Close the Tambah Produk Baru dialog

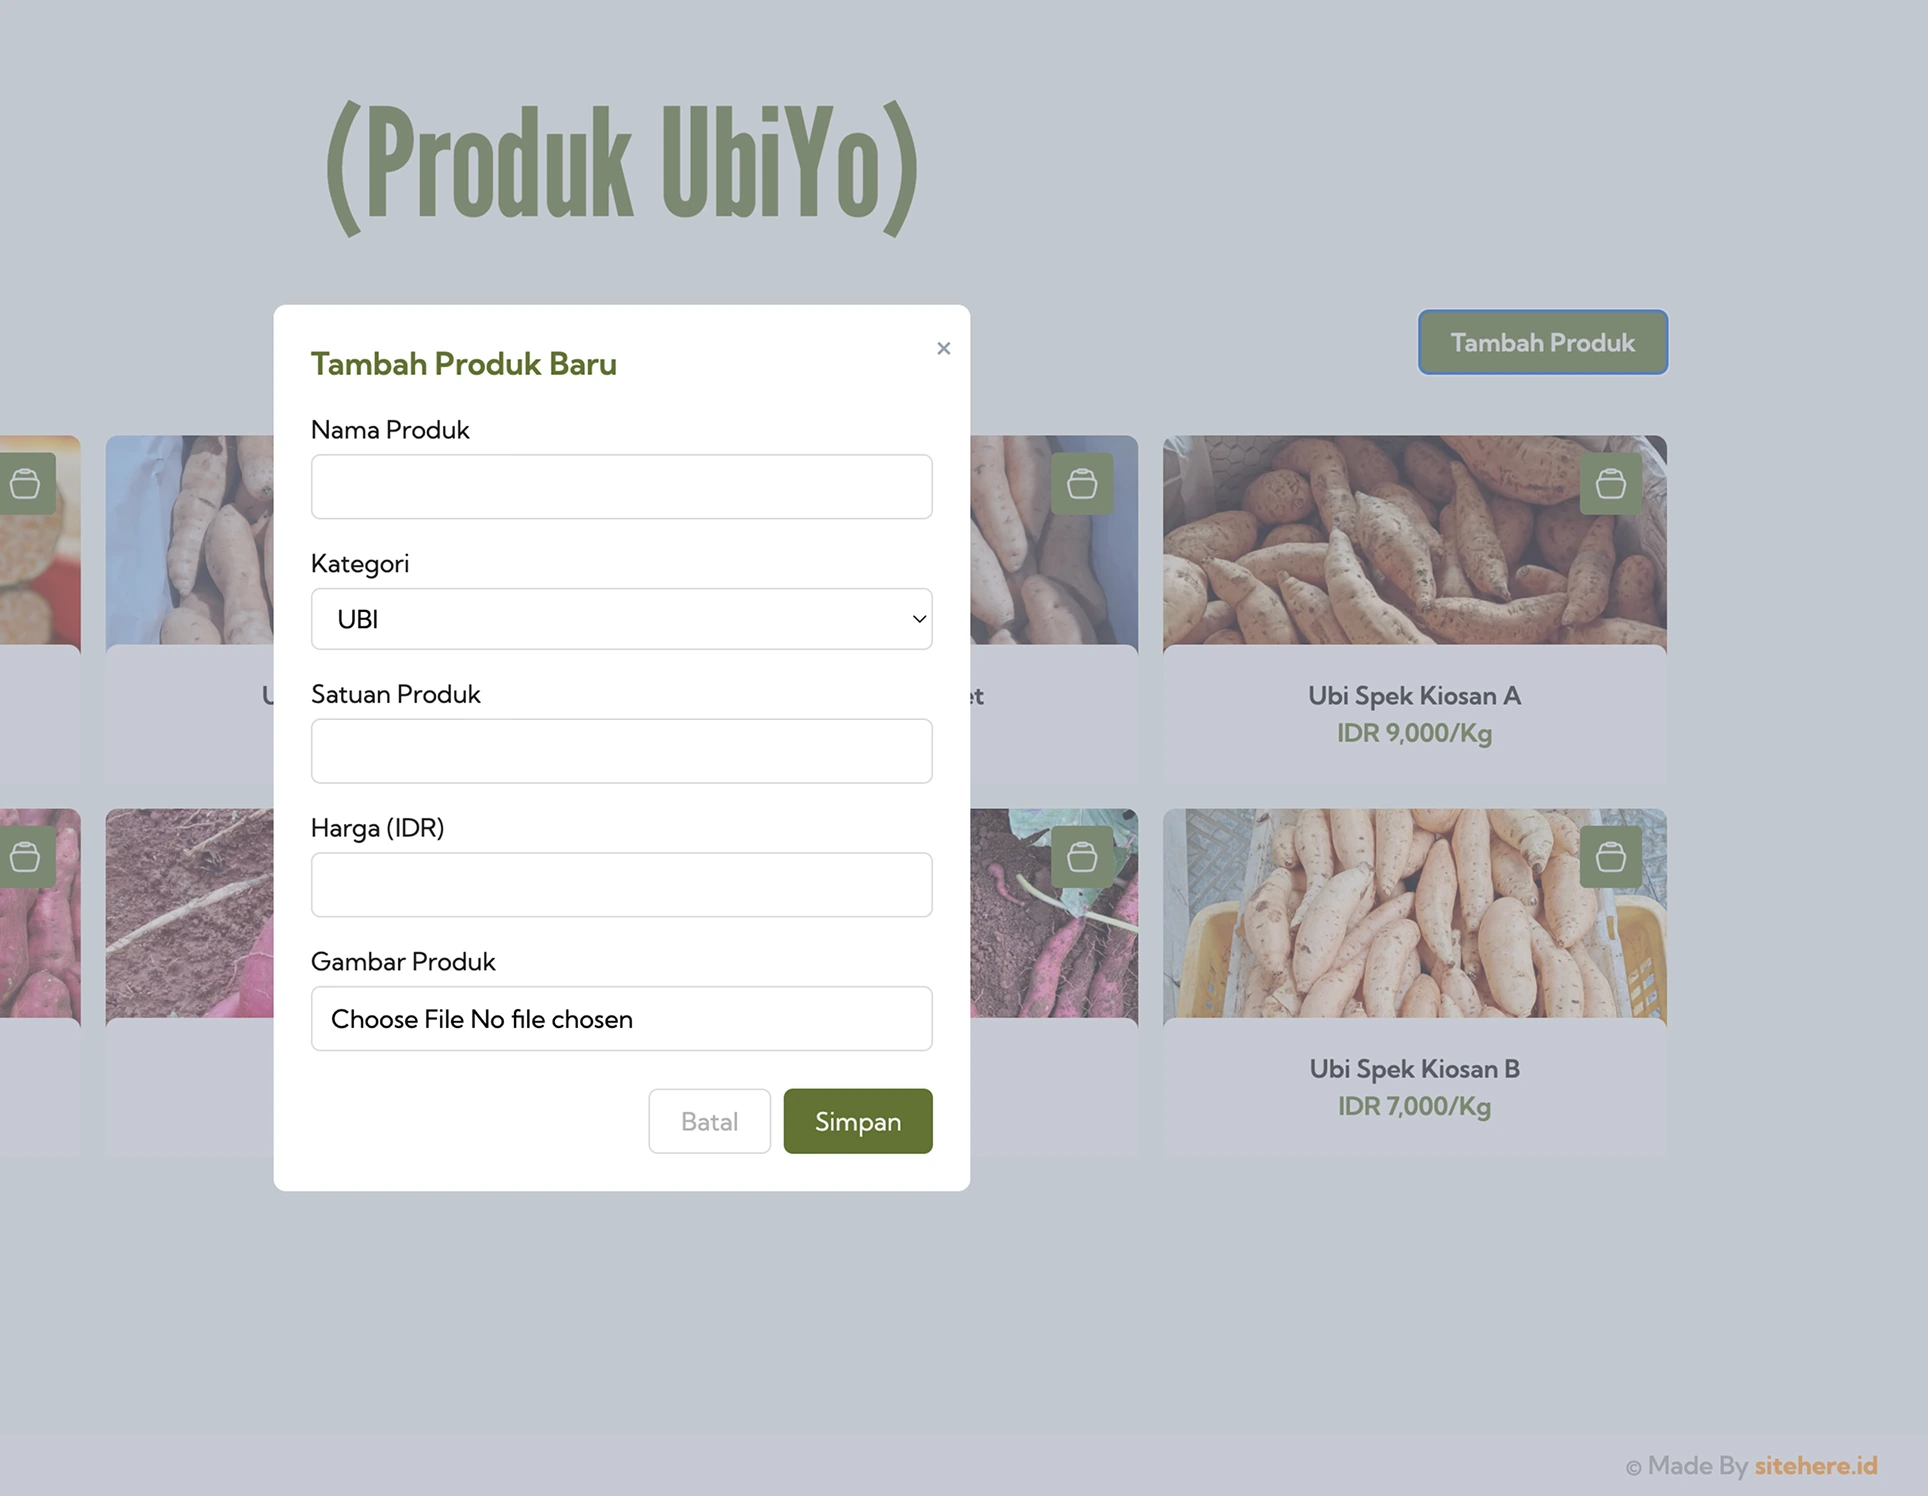(x=943, y=348)
